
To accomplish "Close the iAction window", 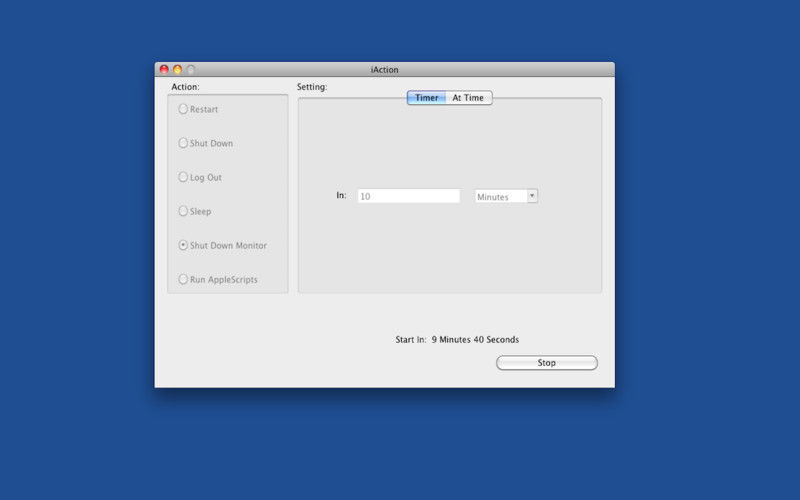I will 164,69.
